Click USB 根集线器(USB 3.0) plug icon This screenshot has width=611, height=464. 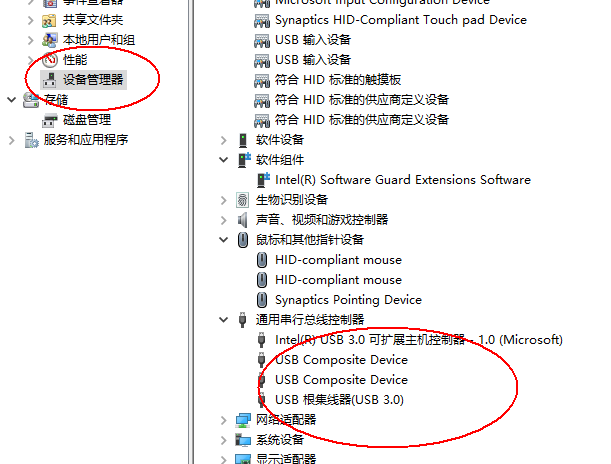(262, 400)
